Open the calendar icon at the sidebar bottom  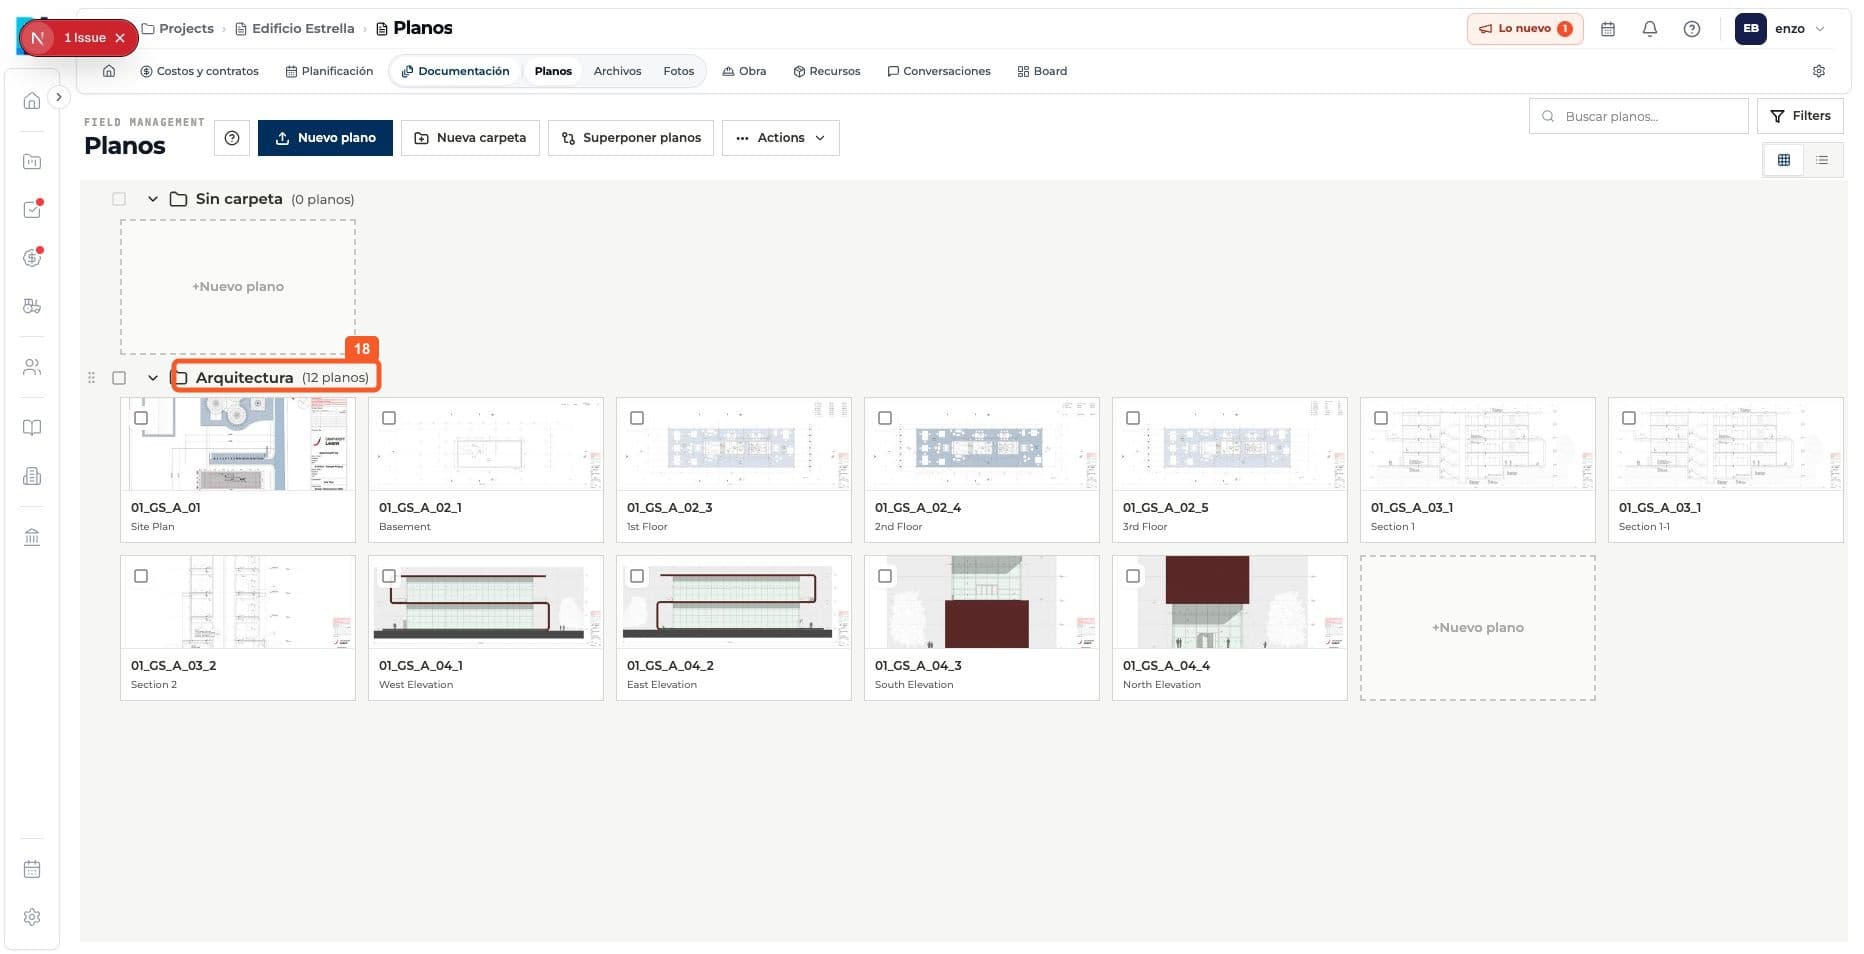point(32,869)
